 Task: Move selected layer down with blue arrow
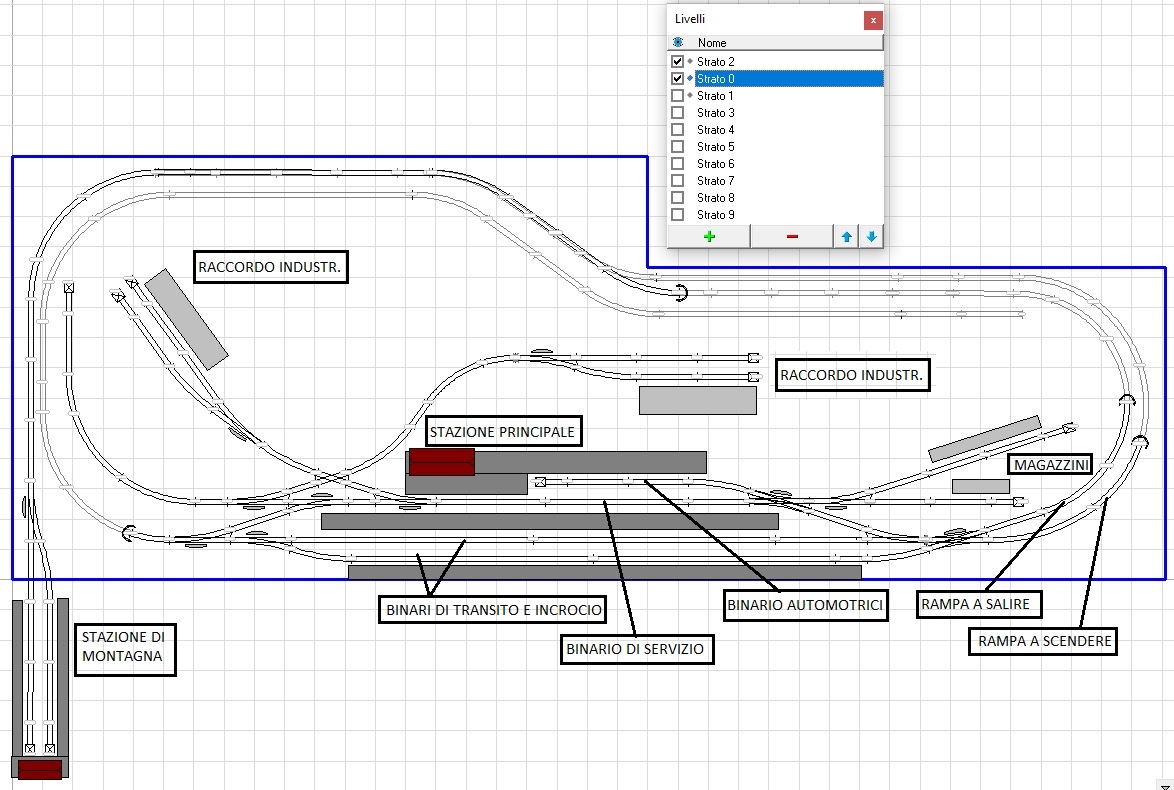click(x=871, y=236)
